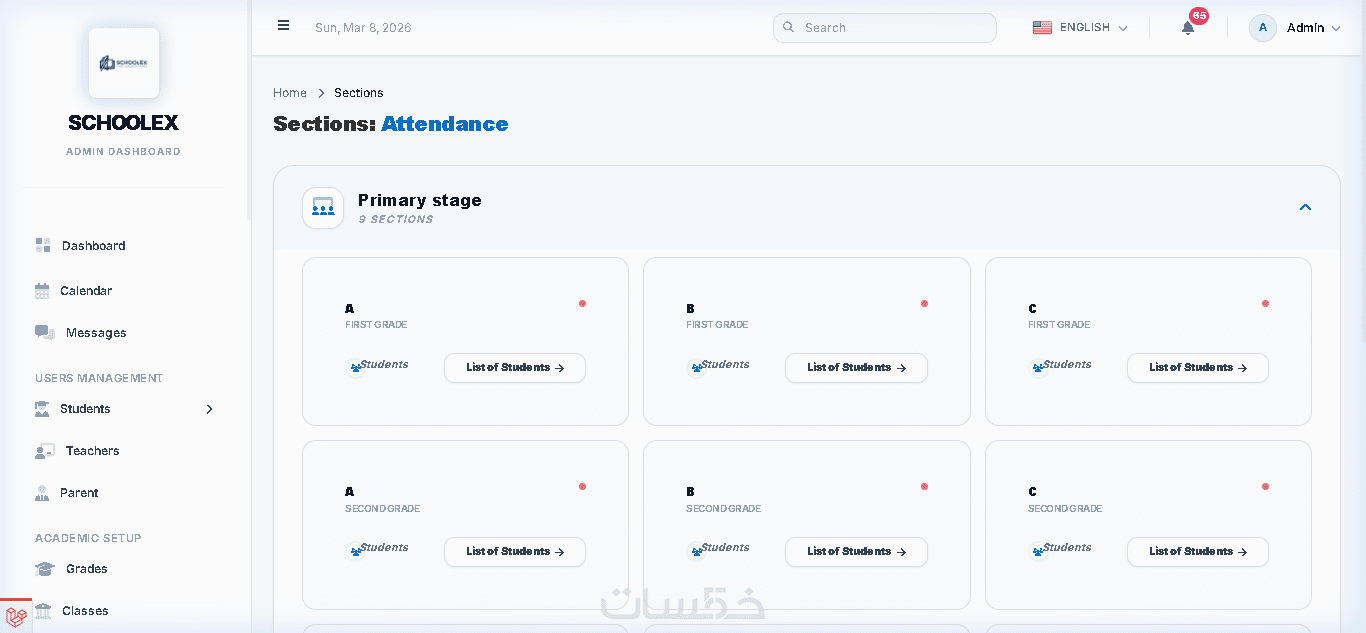Click the Calendar sidebar icon
The height and width of the screenshot is (633, 1366).
tap(42, 291)
